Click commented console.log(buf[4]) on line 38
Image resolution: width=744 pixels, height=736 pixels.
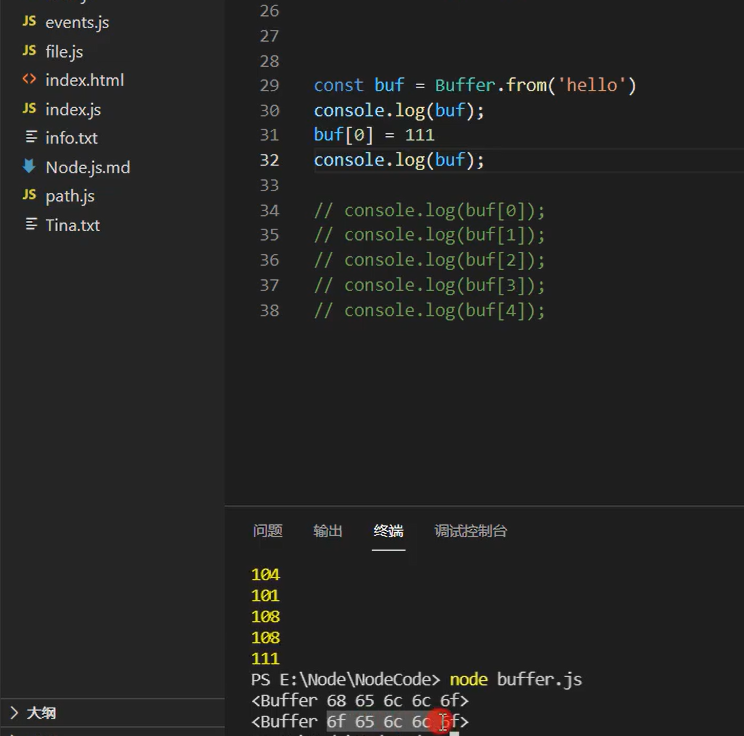pyautogui.click(x=429, y=311)
